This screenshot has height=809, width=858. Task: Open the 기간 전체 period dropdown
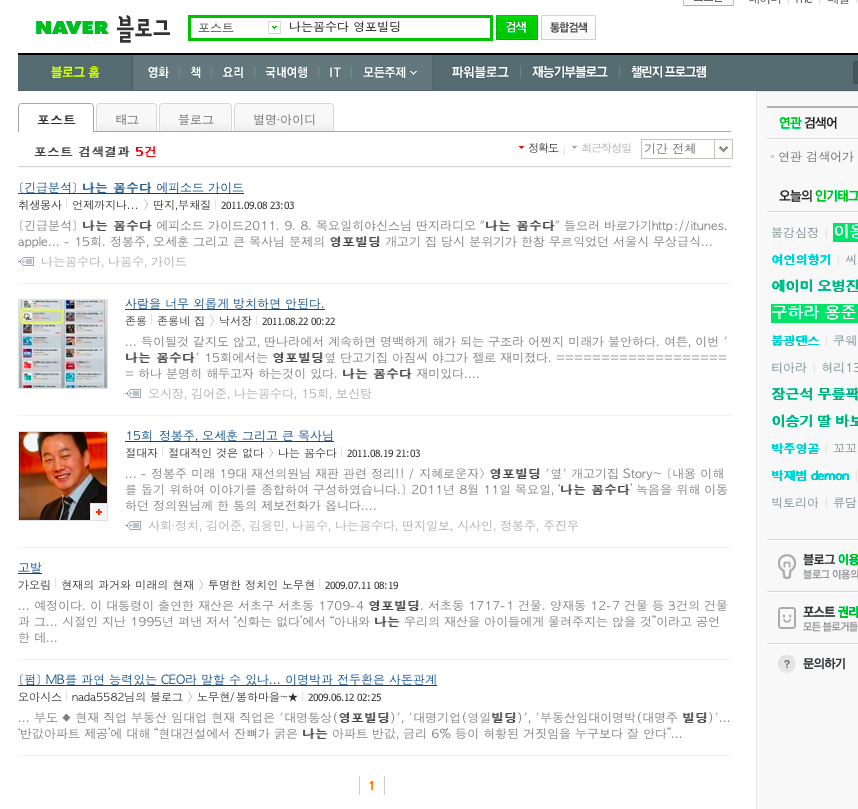pos(686,149)
